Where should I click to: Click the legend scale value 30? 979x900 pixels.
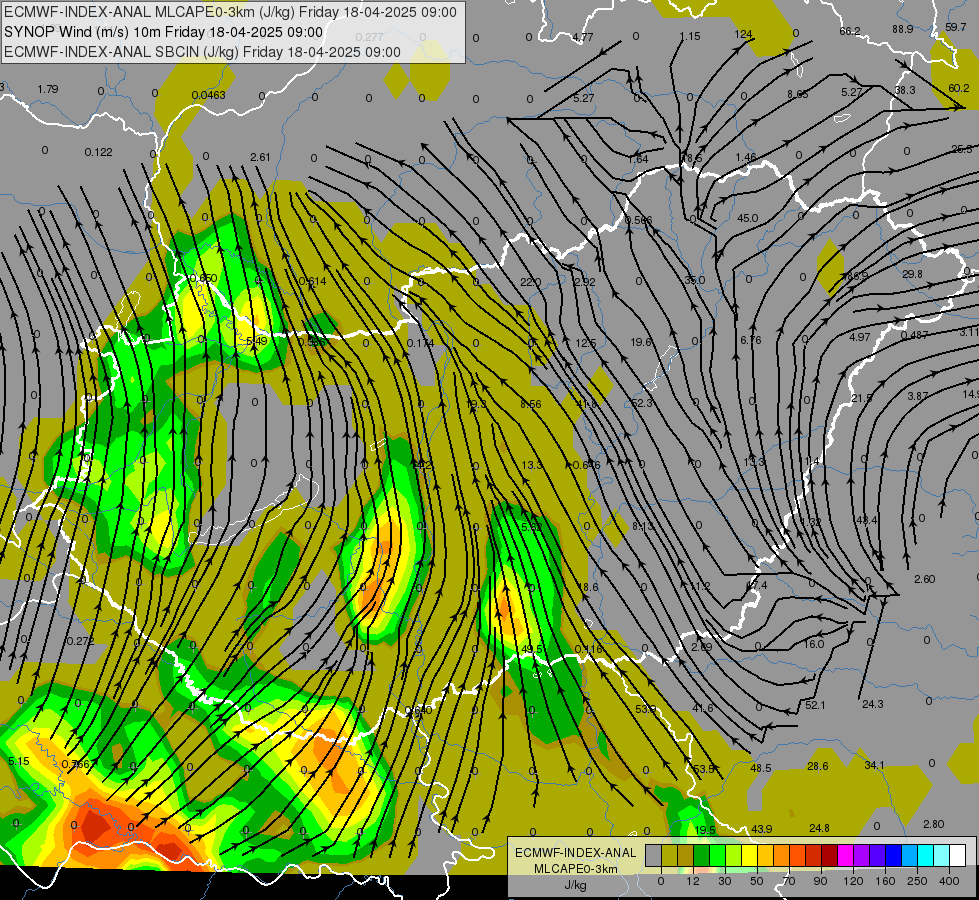click(725, 881)
